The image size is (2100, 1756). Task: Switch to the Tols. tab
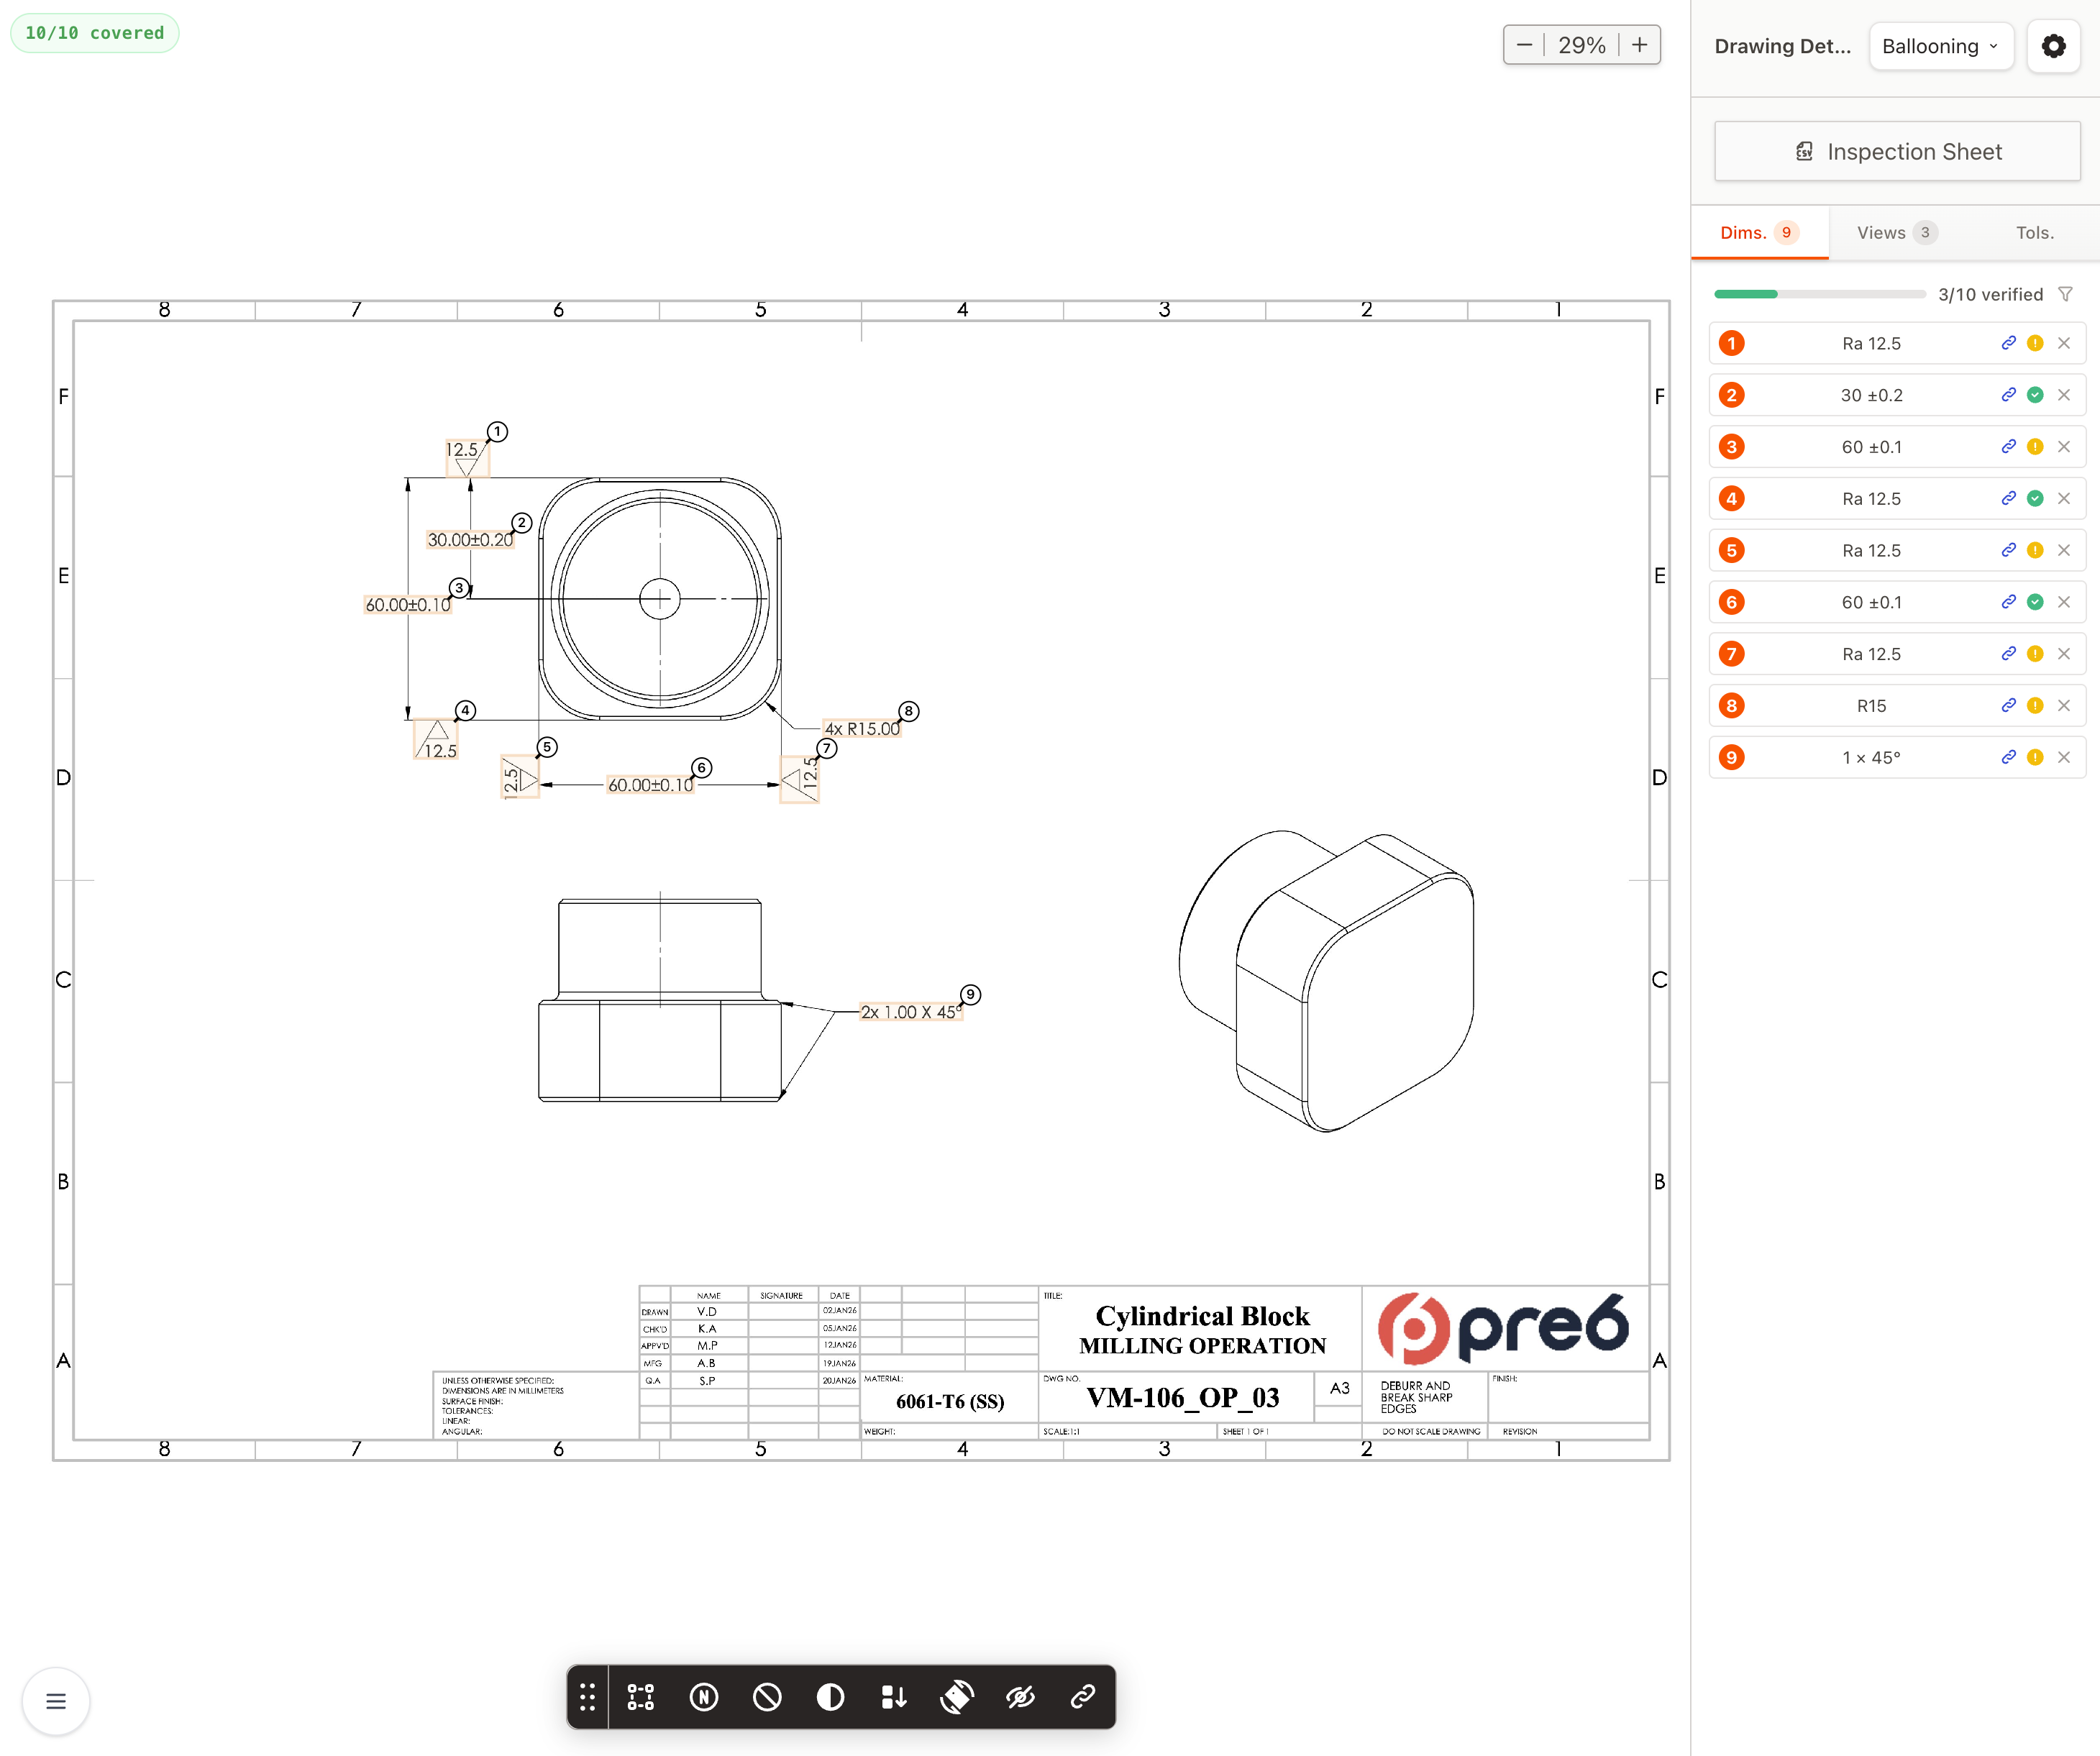point(2034,233)
